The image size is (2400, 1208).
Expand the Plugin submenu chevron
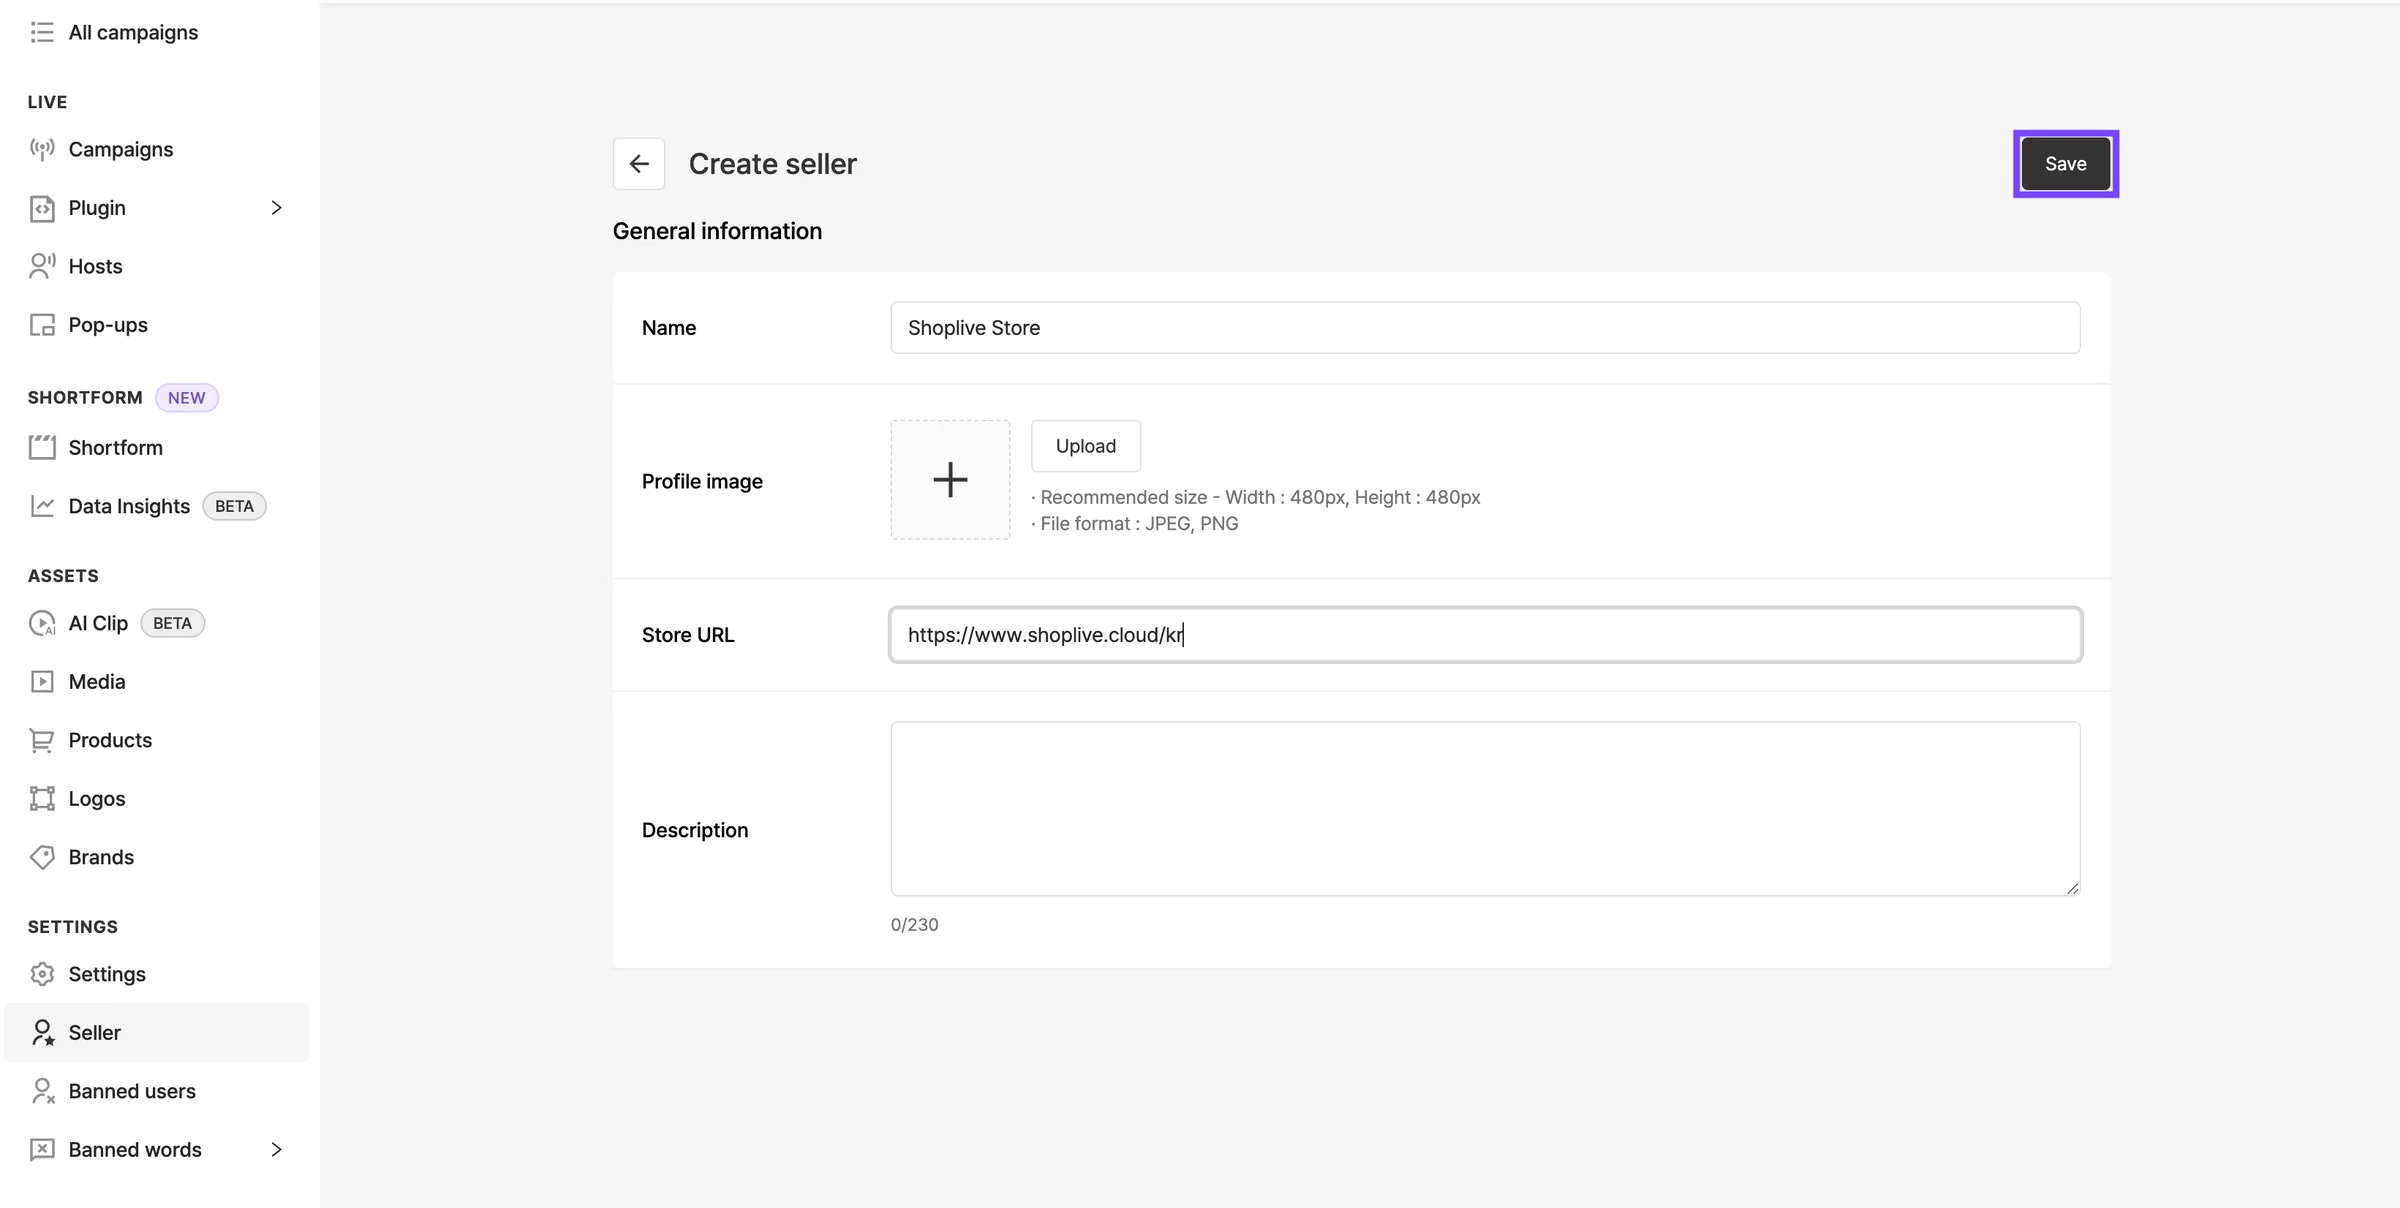(x=277, y=208)
